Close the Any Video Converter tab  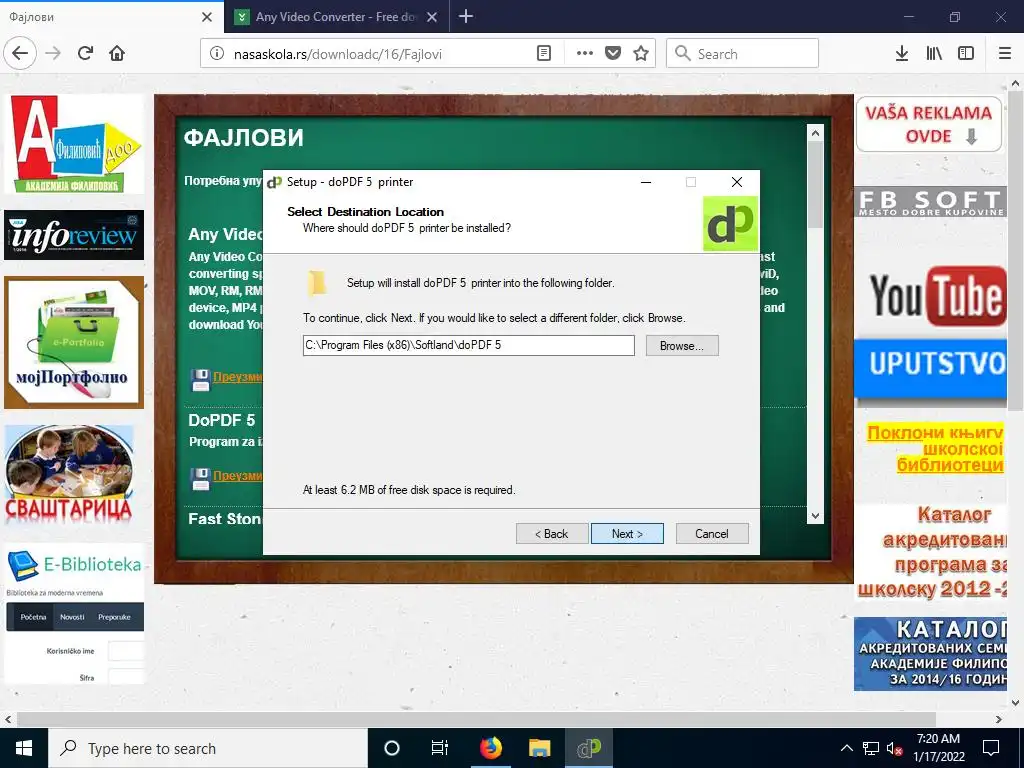tap(432, 17)
